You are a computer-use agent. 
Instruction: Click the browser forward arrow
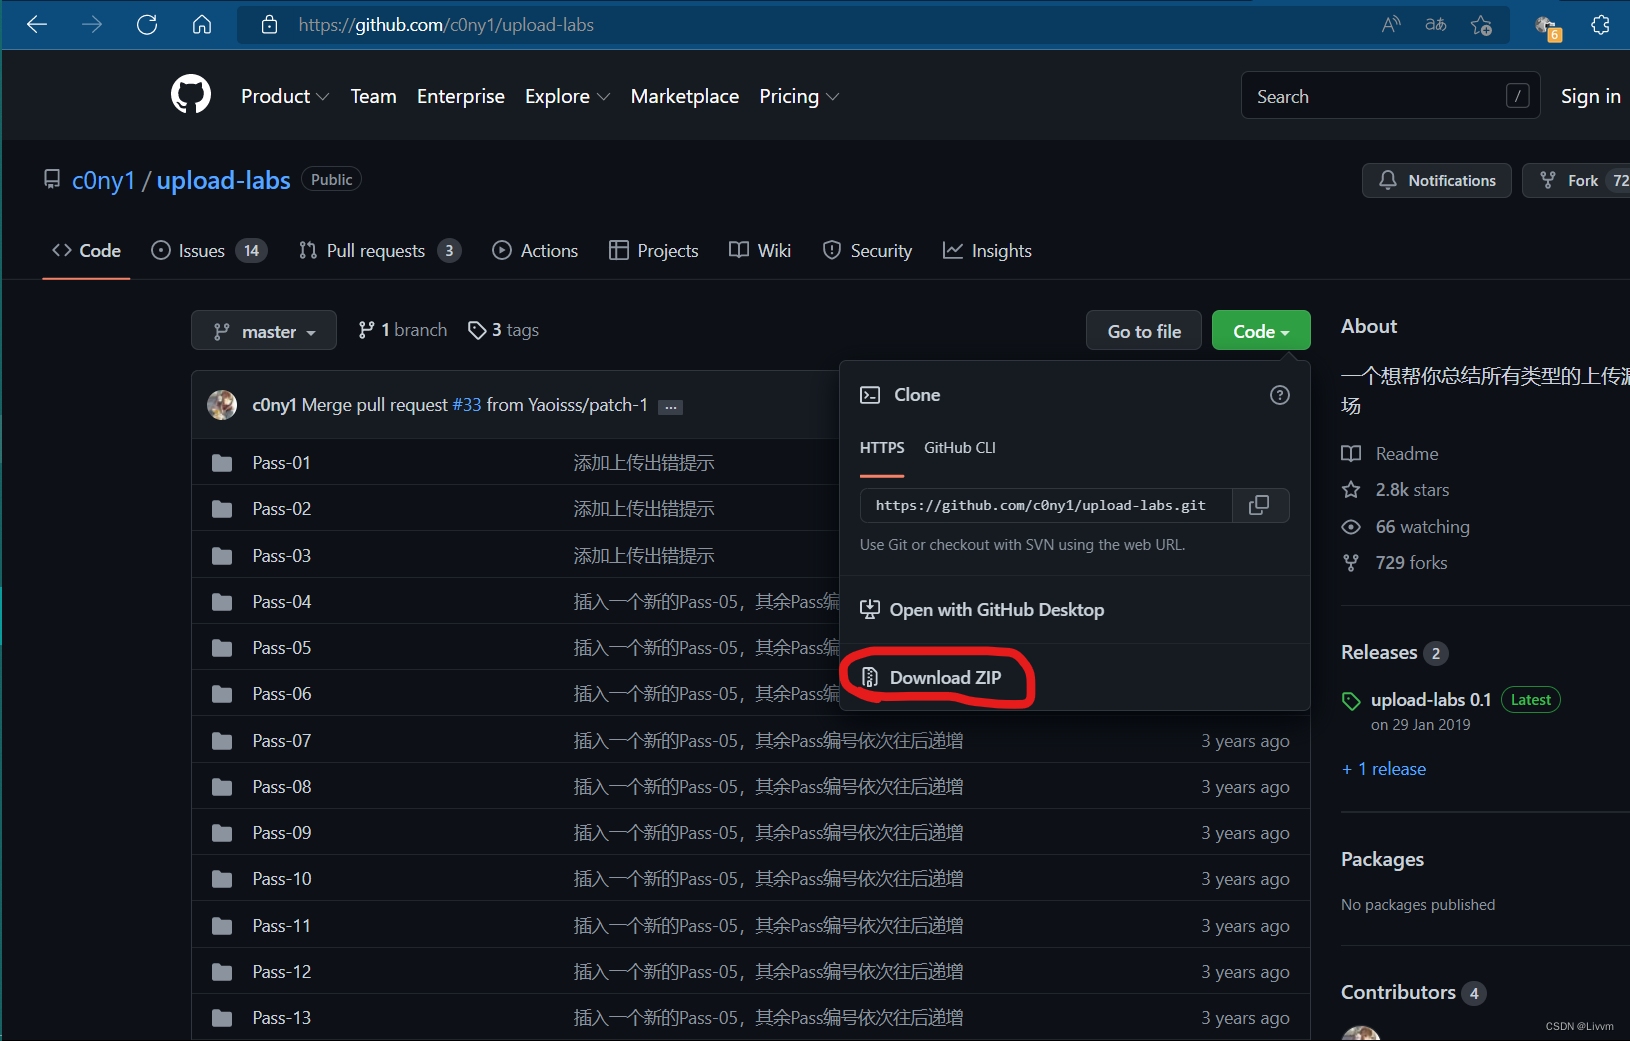point(92,25)
